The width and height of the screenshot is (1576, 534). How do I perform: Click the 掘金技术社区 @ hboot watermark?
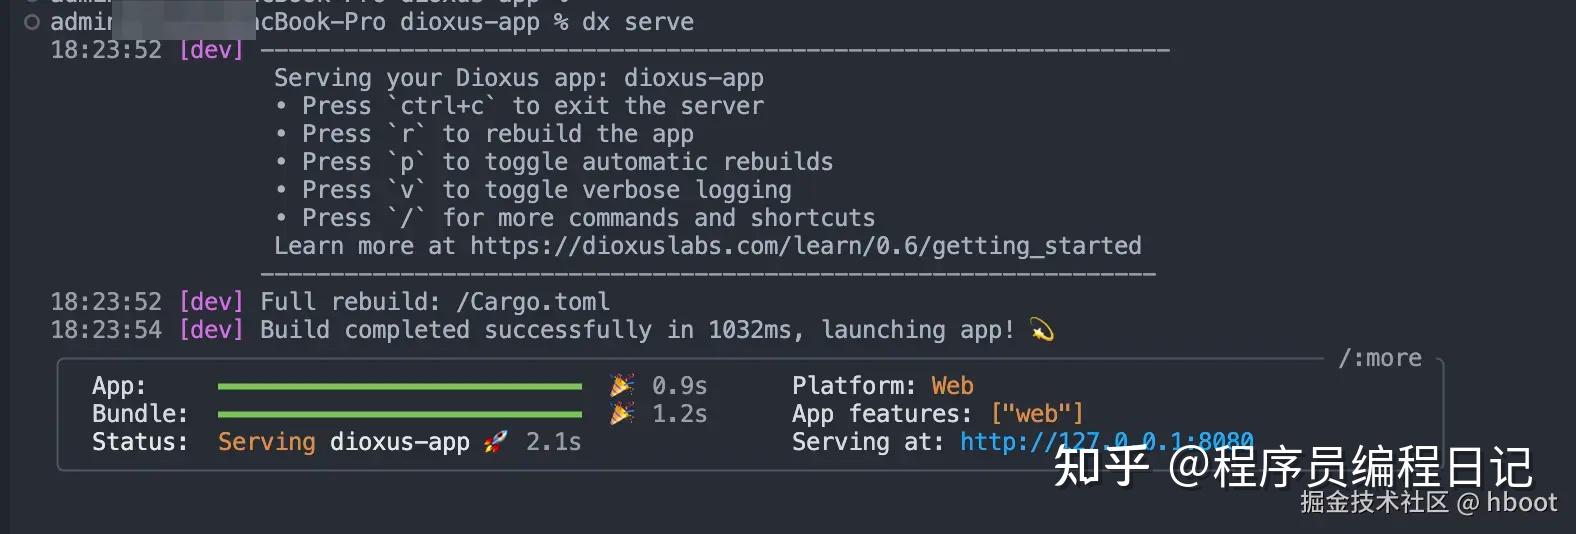click(x=1428, y=502)
